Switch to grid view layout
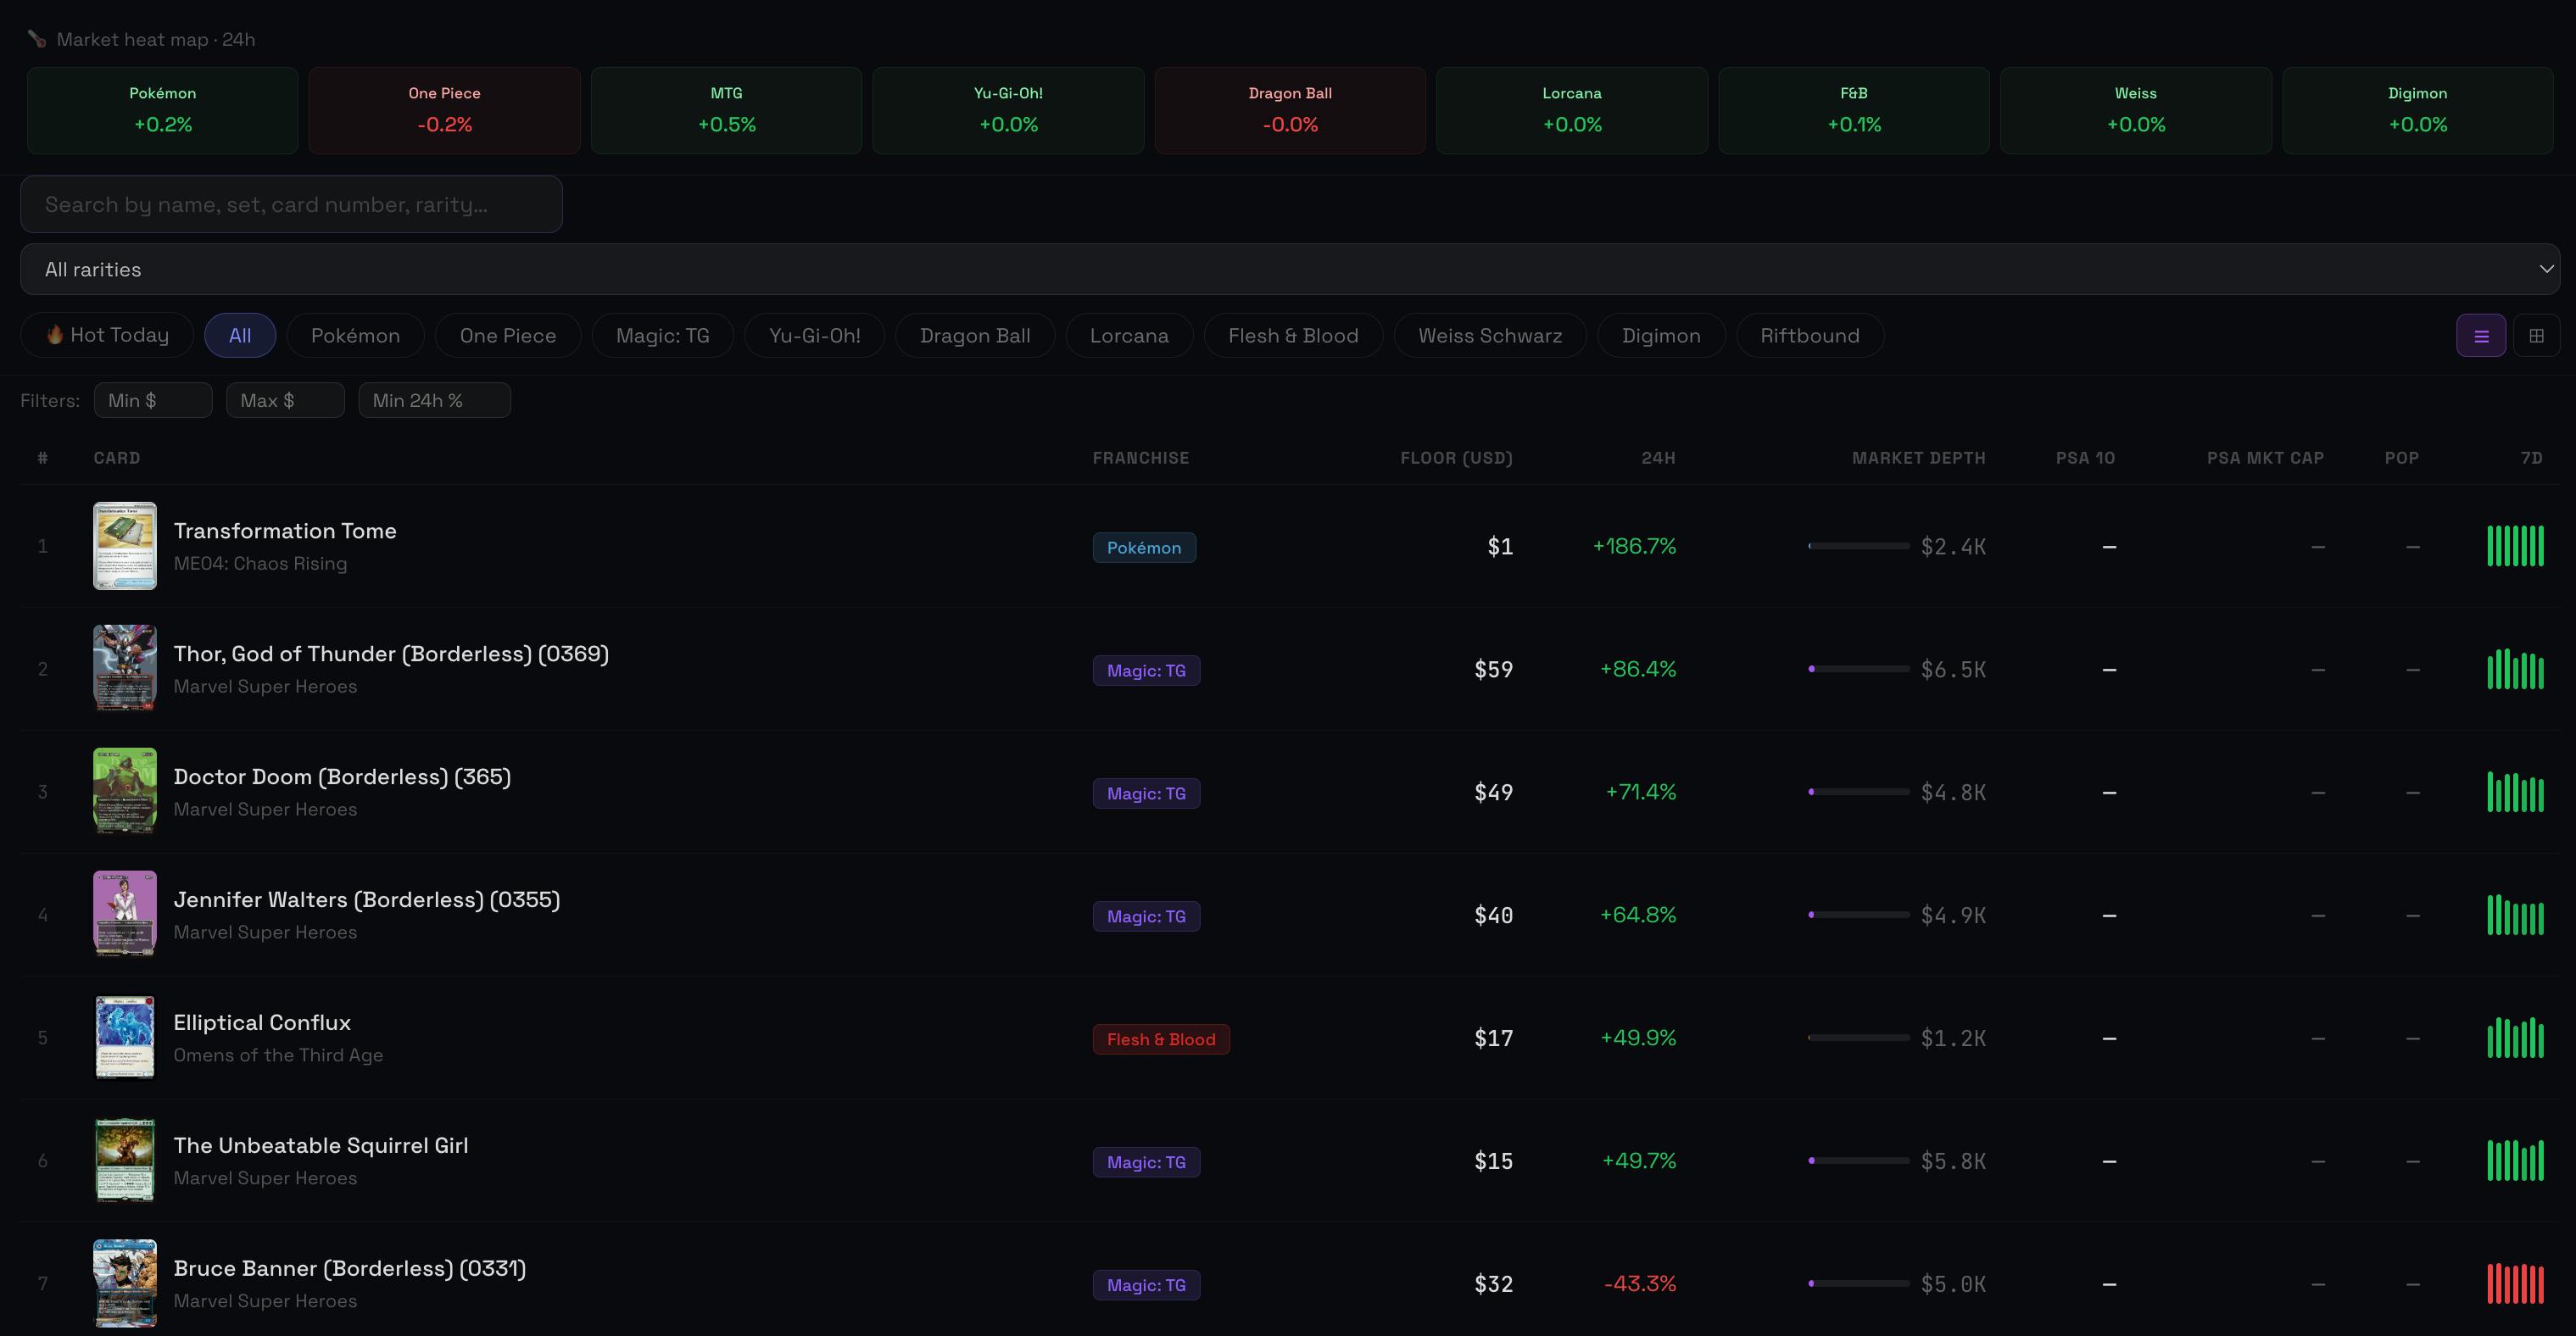Image resolution: width=2576 pixels, height=1336 pixels. click(x=2536, y=336)
